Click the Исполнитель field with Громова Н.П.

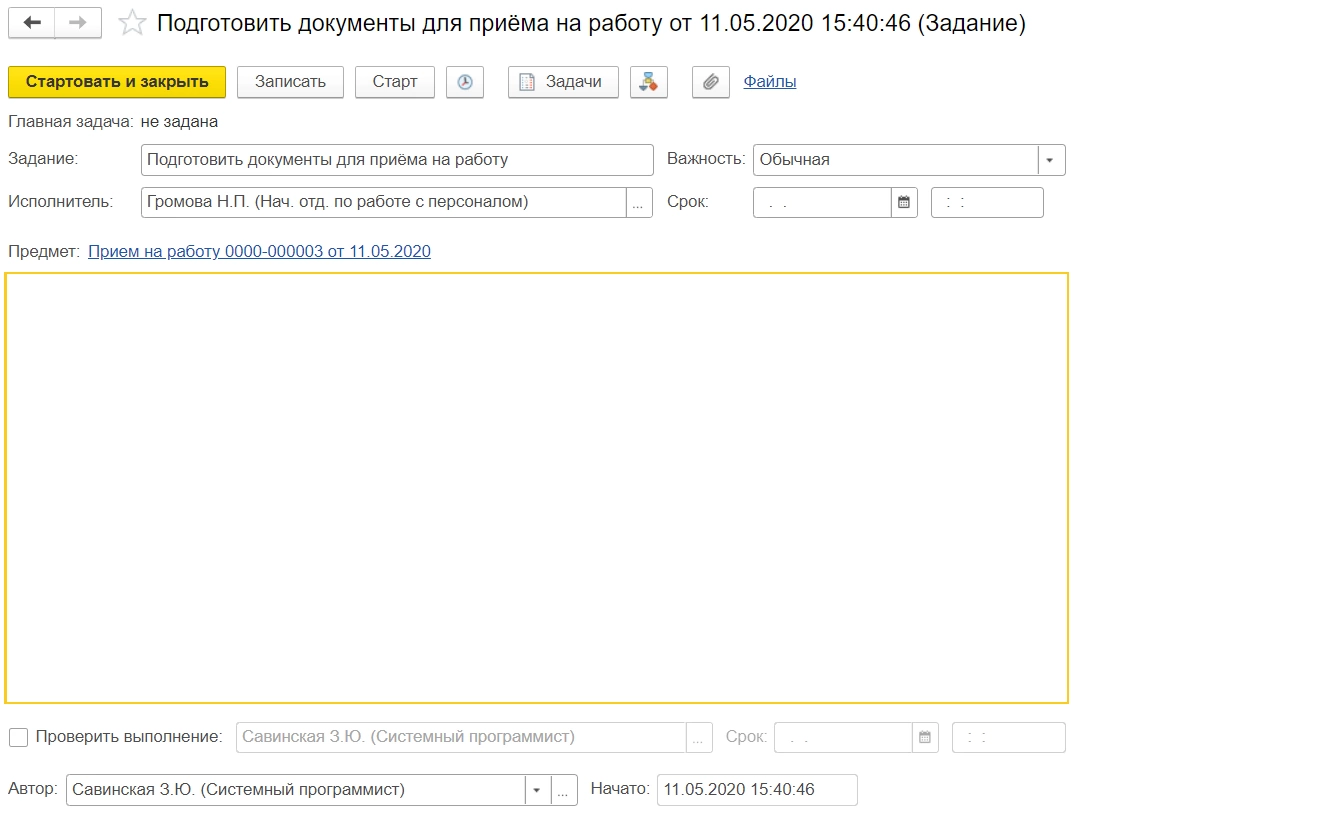(384, 202)
